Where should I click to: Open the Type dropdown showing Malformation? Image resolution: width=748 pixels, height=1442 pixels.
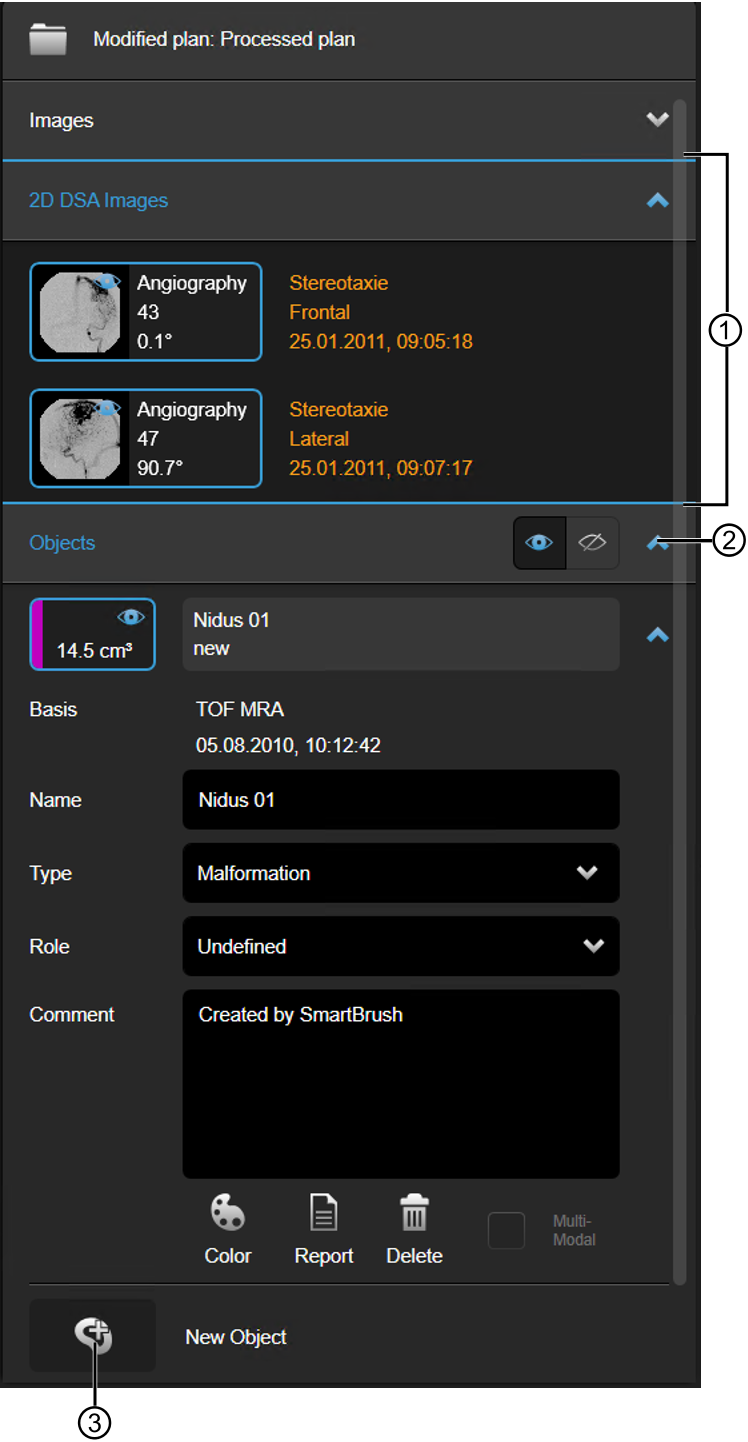401,873
